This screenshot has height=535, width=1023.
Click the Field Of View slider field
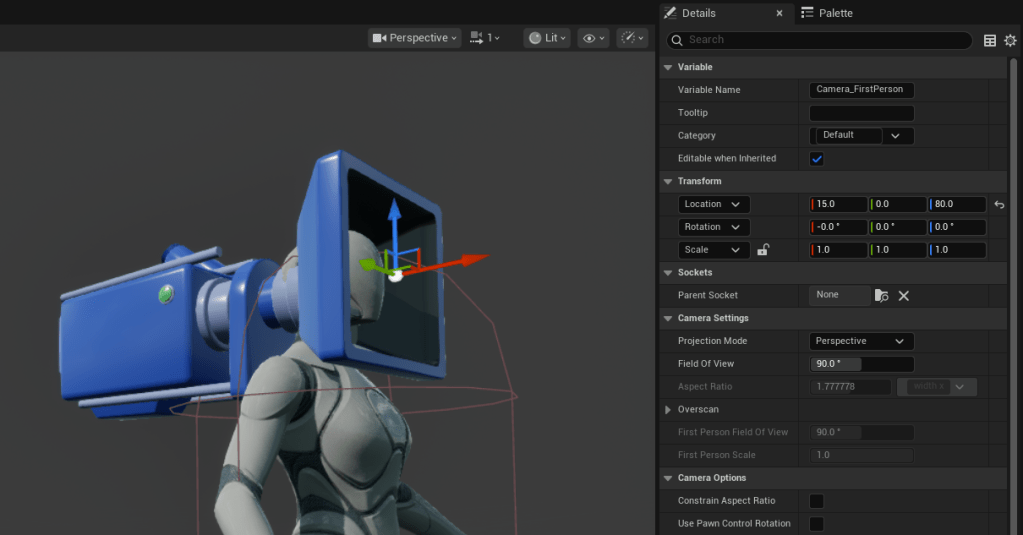861,364
